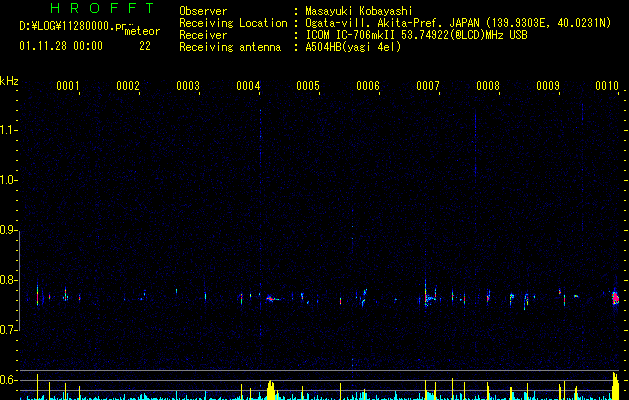Viewport: 629px width, 400px height.
Task: Click the 0.9 kHz axis label
Action: point(7,230)
